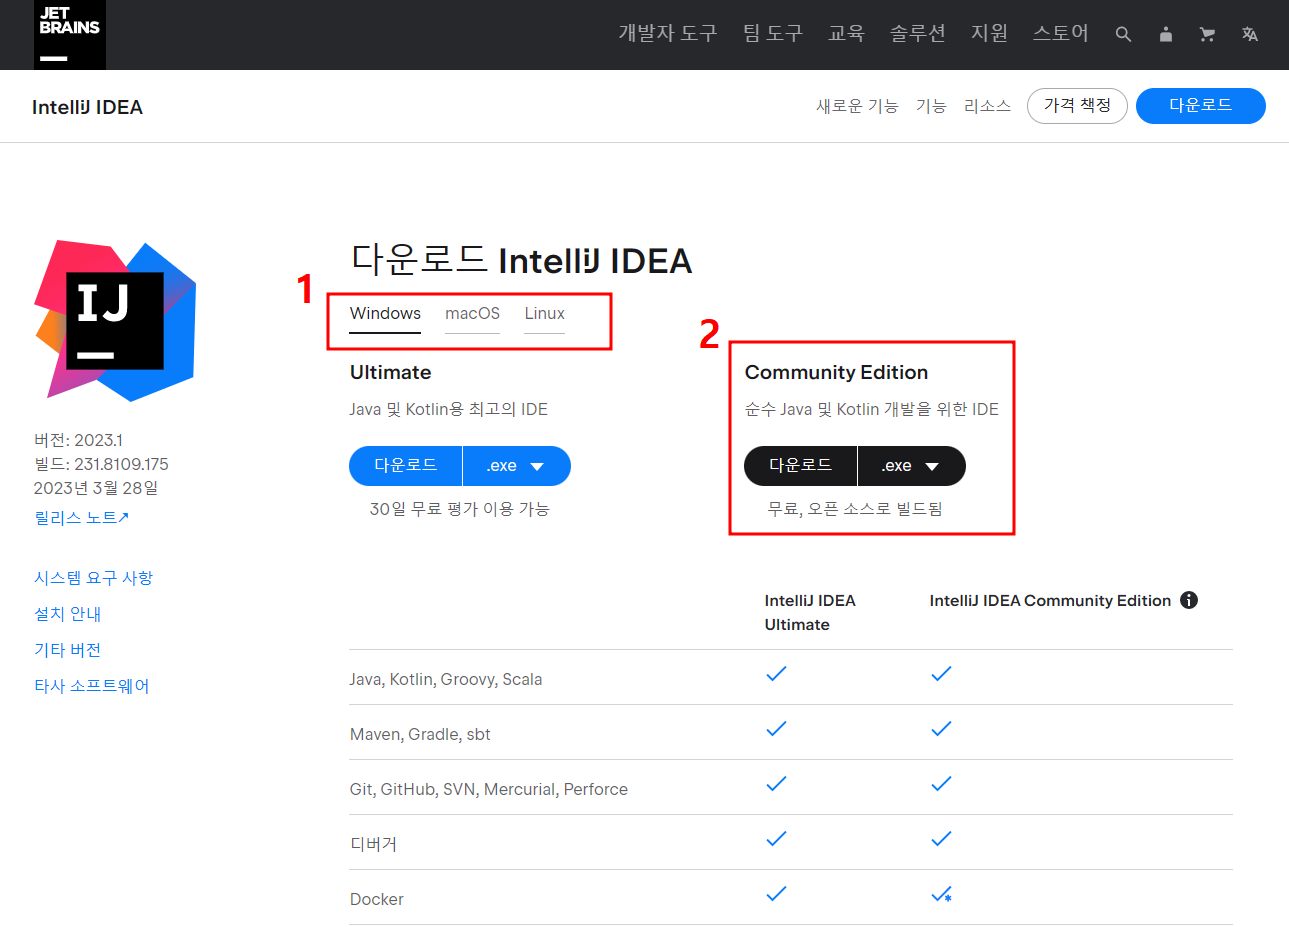Expand the Community .exe format dropdown
The image size is (1289, 927).
click(x=912, y=466)
